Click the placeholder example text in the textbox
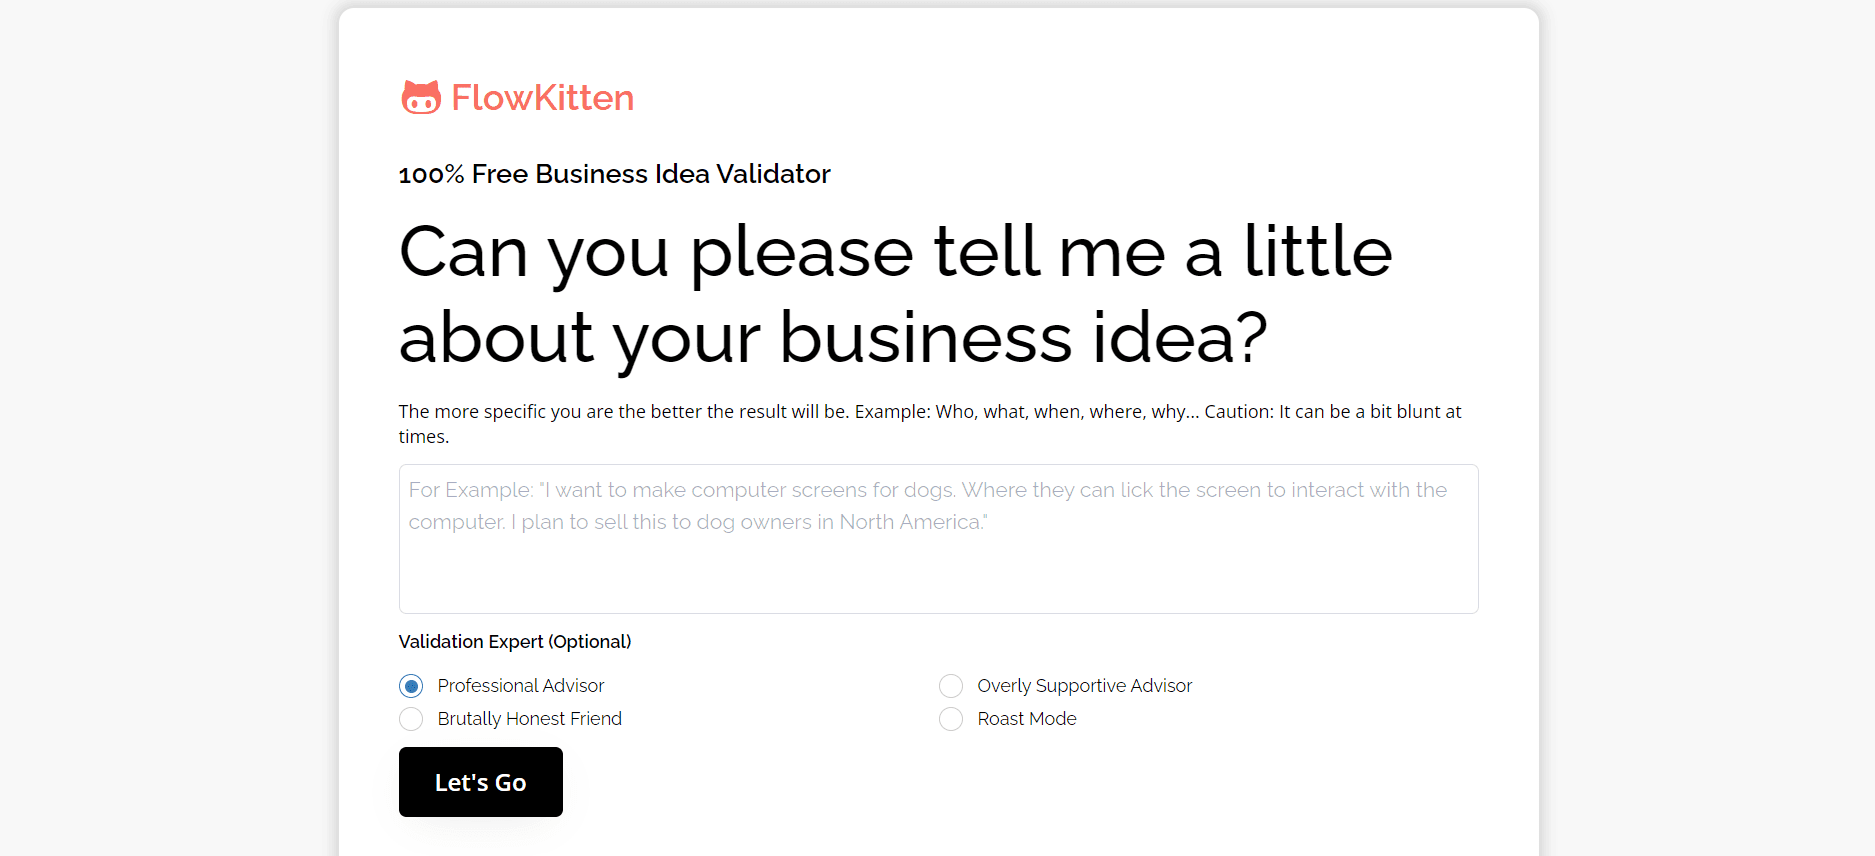 pos(928,505)
